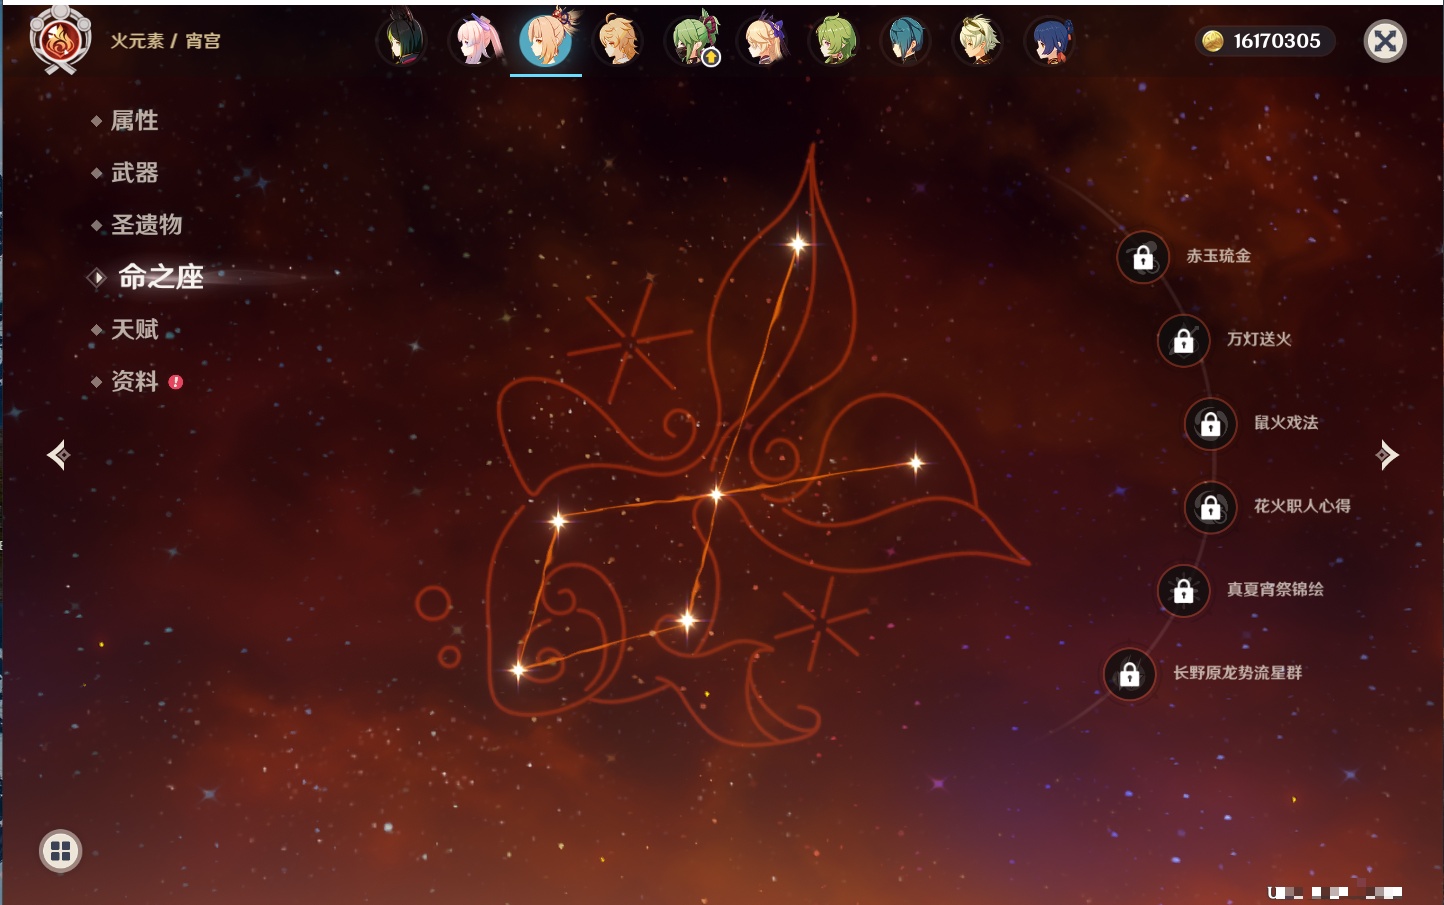This screenshot has height=905, width=1444.
Task: Open the grid menu button at bottom-left
Action: (x=60, y=851)
